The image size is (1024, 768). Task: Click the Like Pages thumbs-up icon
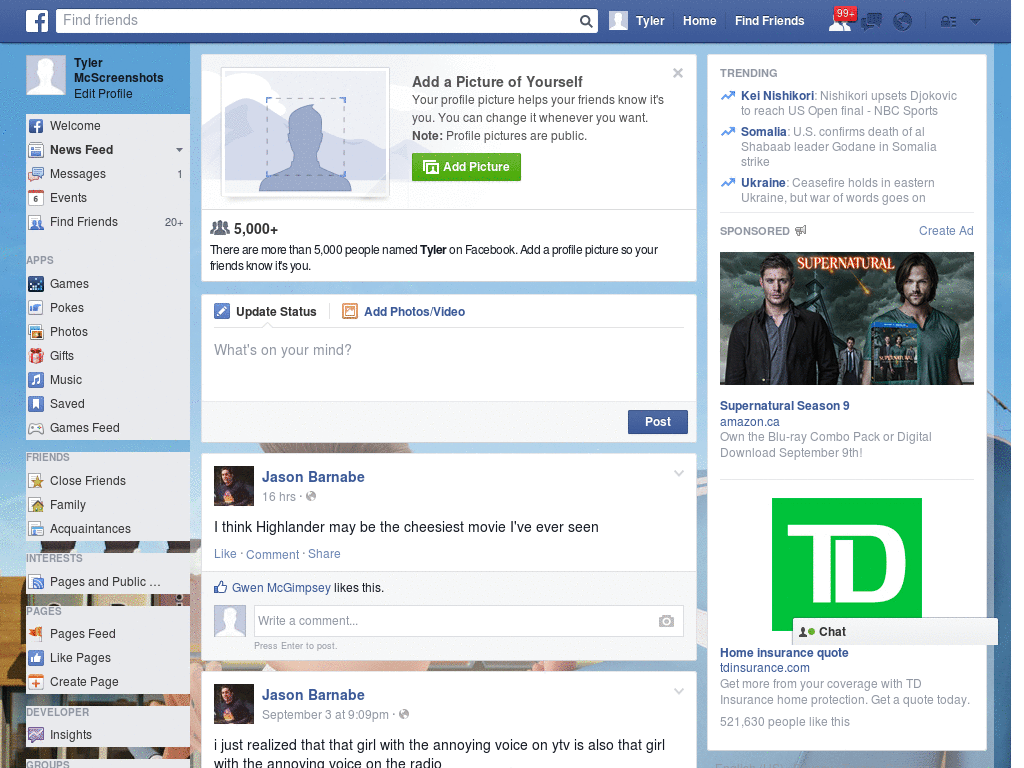point(36,658)
